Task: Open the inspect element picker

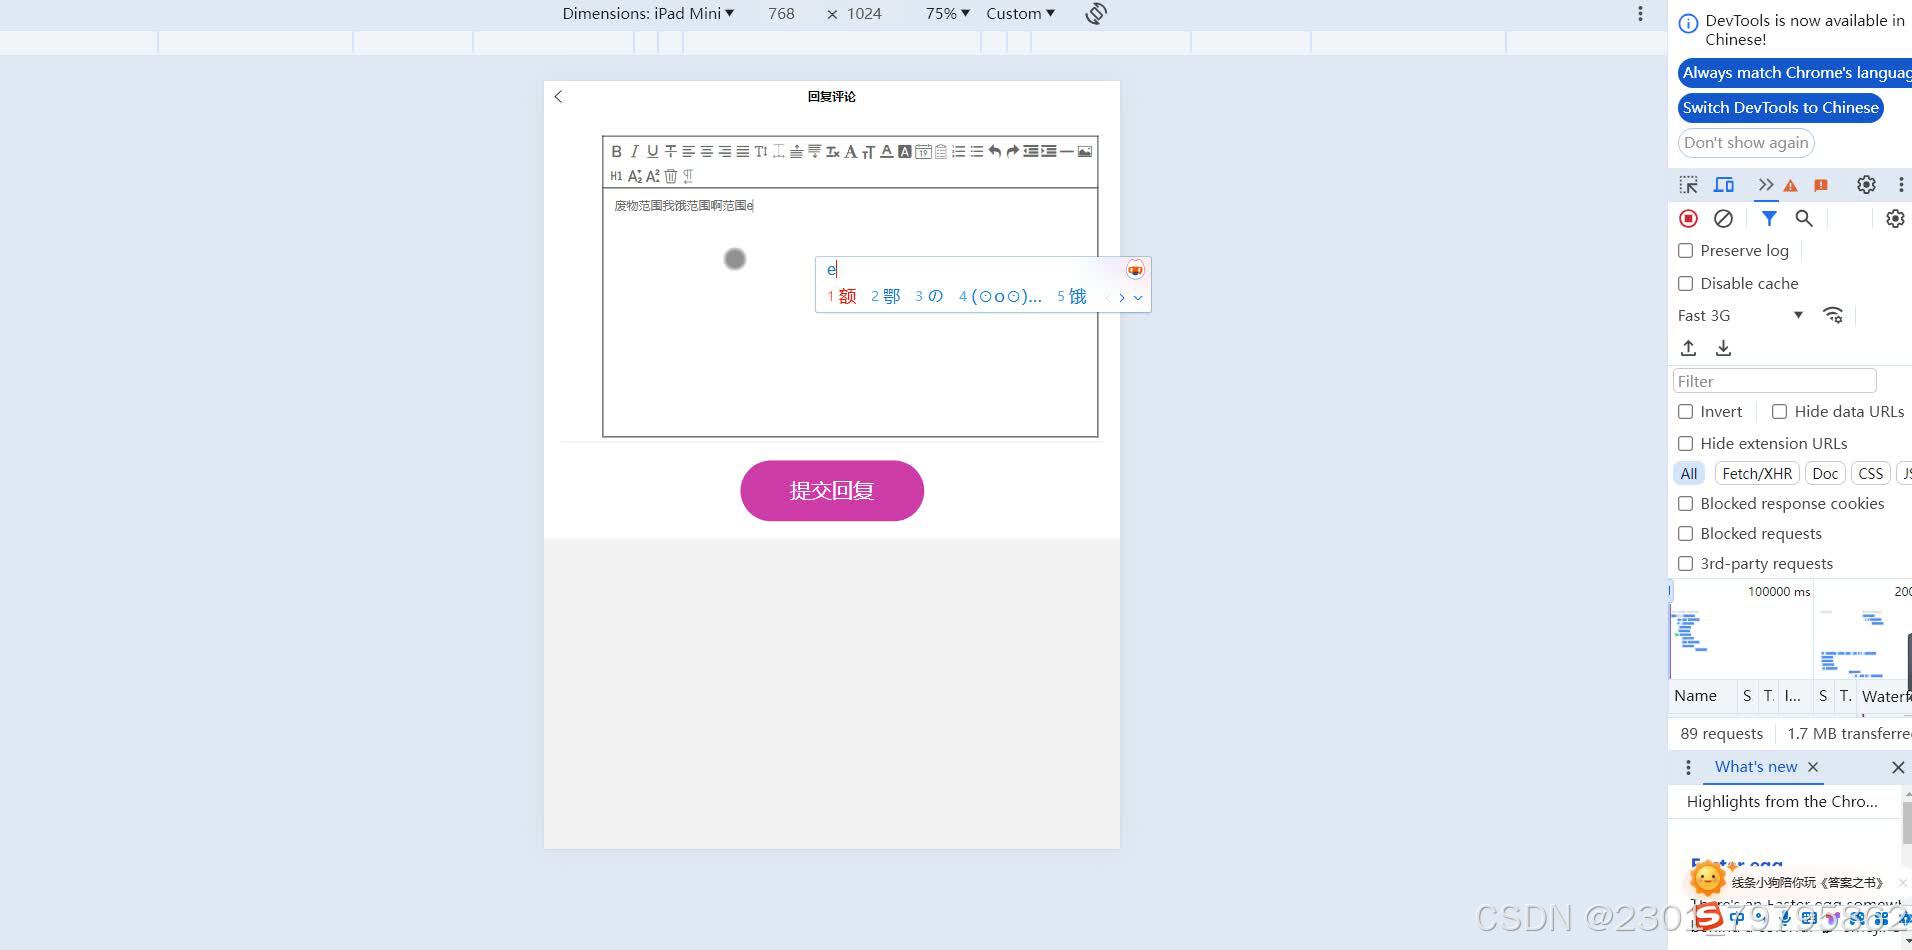Action: (x=1688, y=185)
